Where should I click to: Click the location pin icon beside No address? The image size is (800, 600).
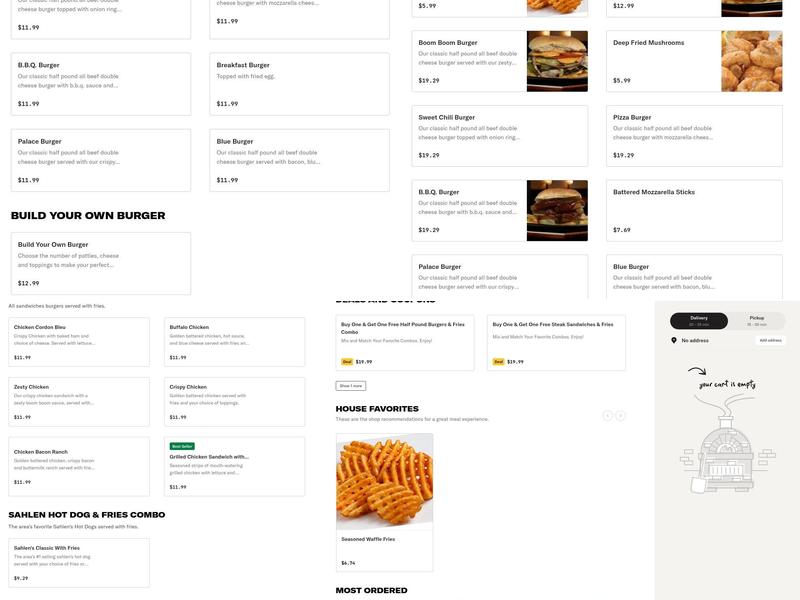click(x=673, y=340)
